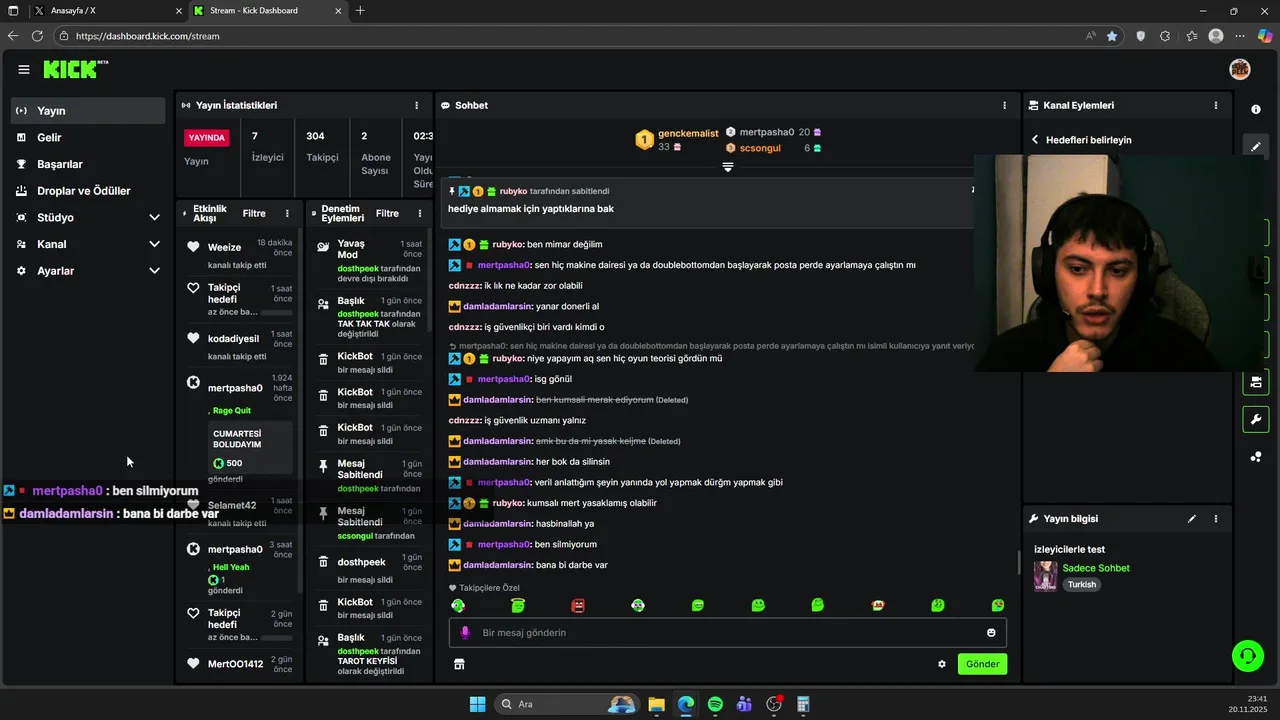
Task: Go back from Hedefleri belirleyin
Action: [x=1036, y=140]
